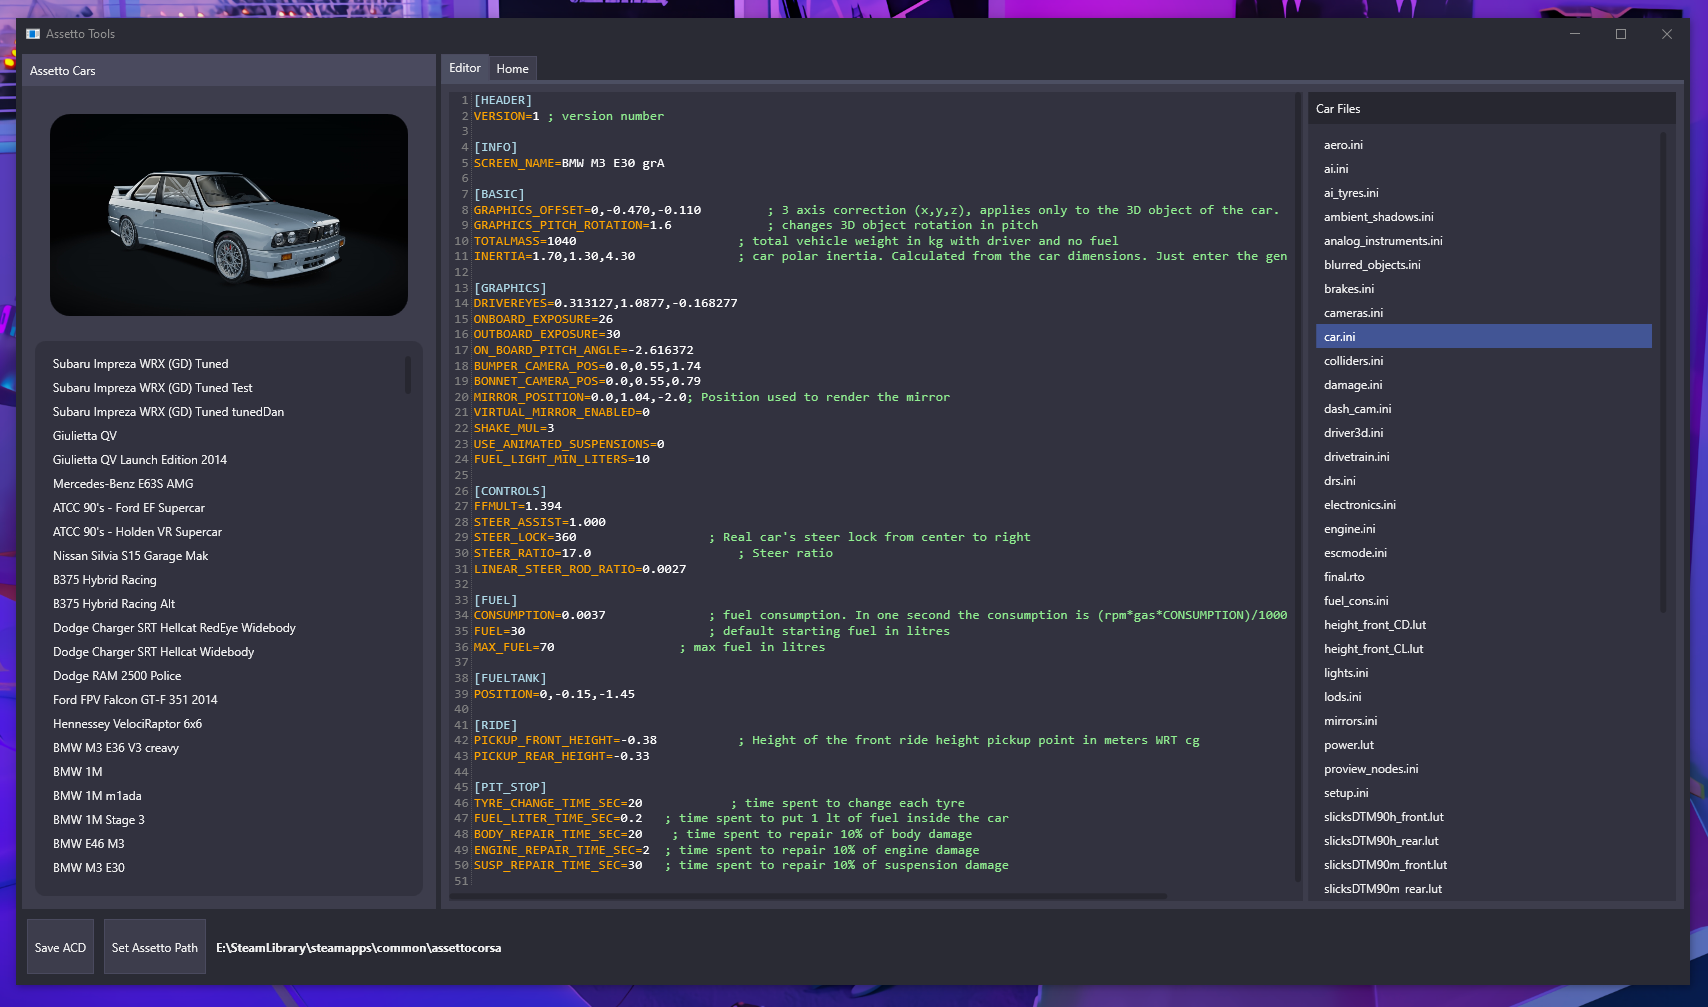Click the Save ACD button

pos(60,946)
